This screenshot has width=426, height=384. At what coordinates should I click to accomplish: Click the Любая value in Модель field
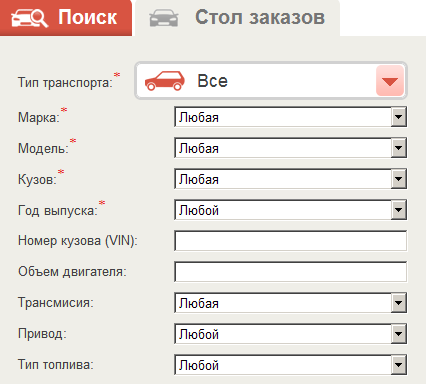tap(199, 148)
